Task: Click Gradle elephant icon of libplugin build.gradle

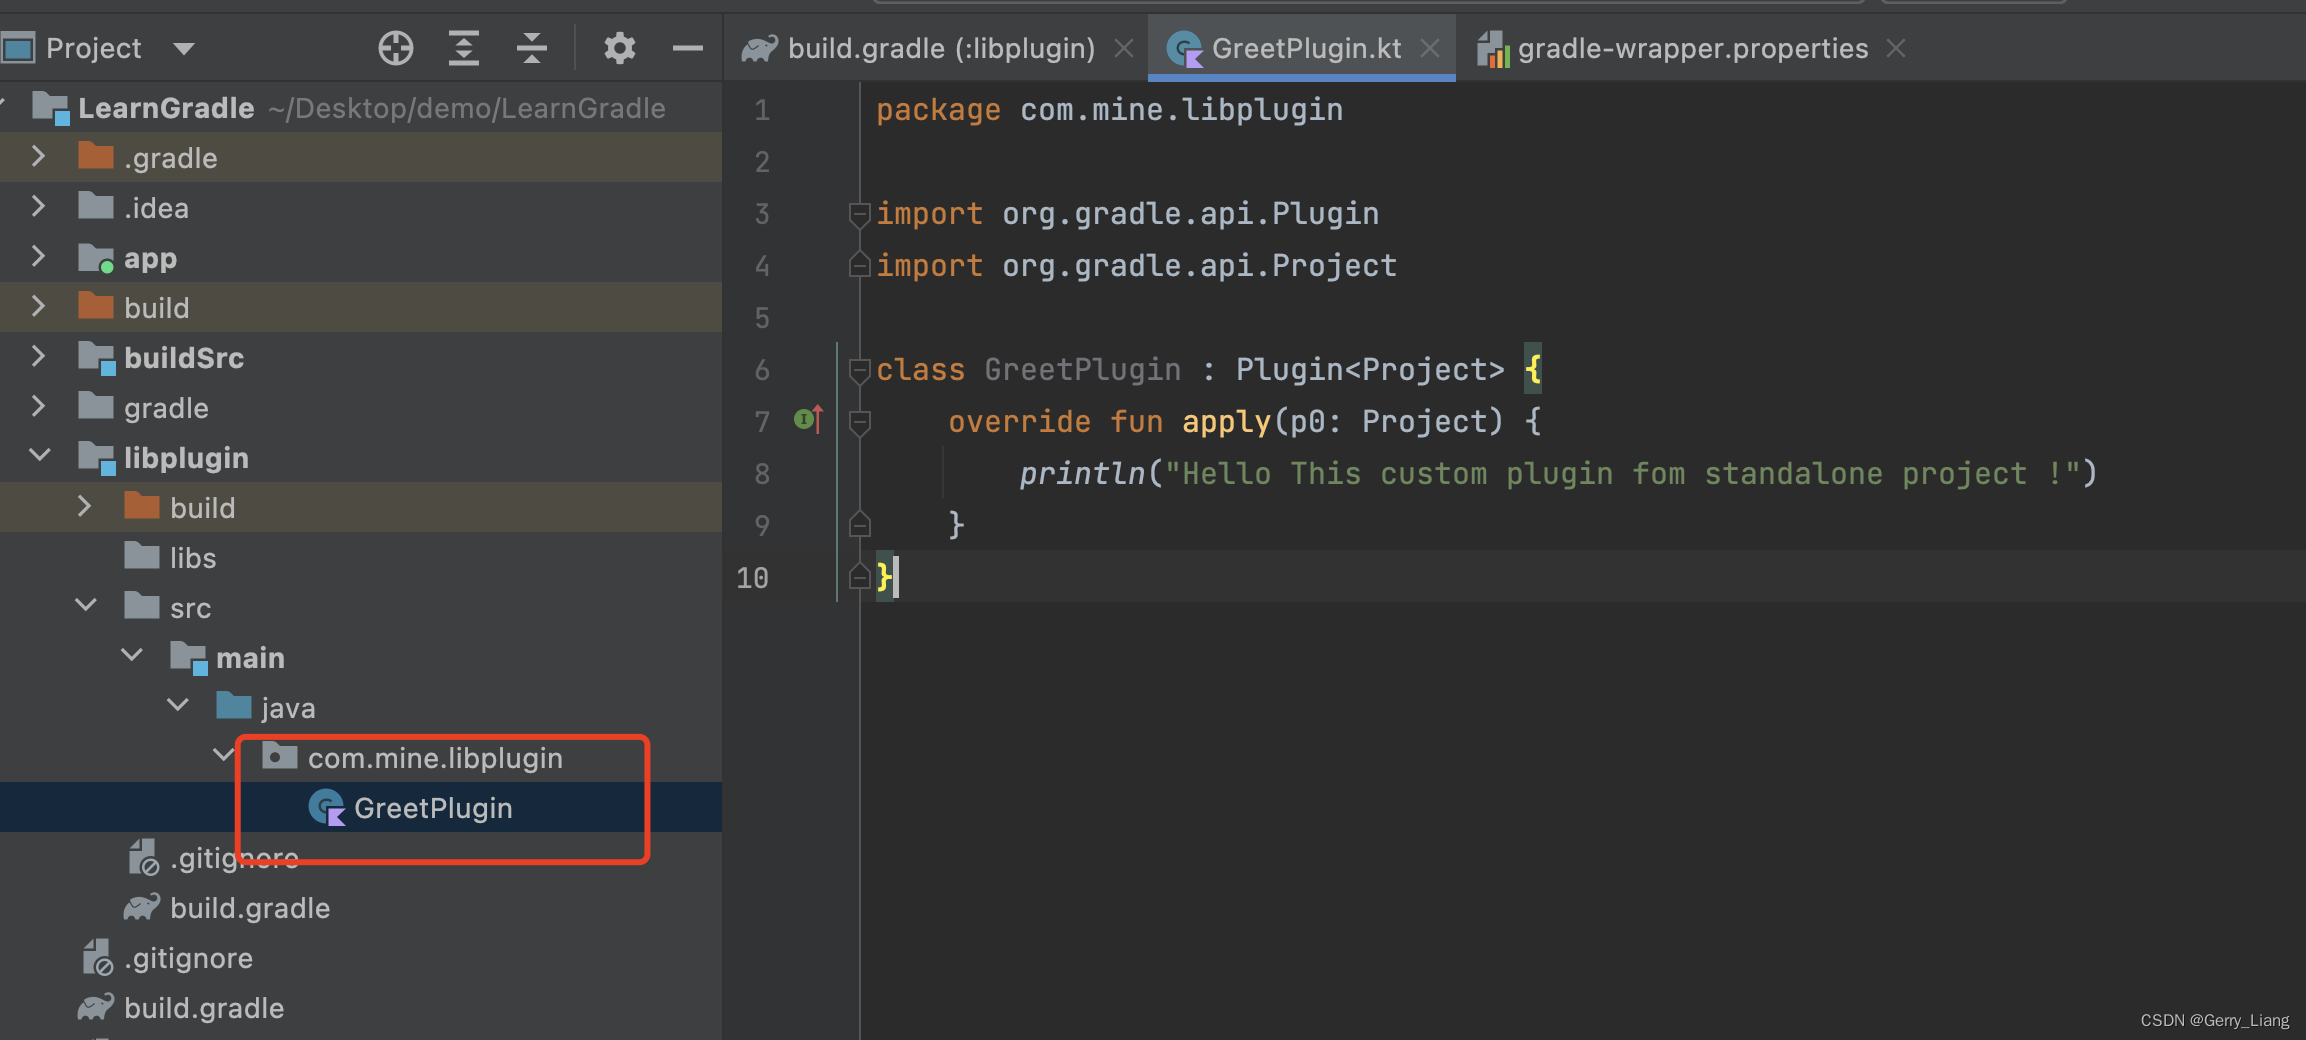Action: [142, 907]
